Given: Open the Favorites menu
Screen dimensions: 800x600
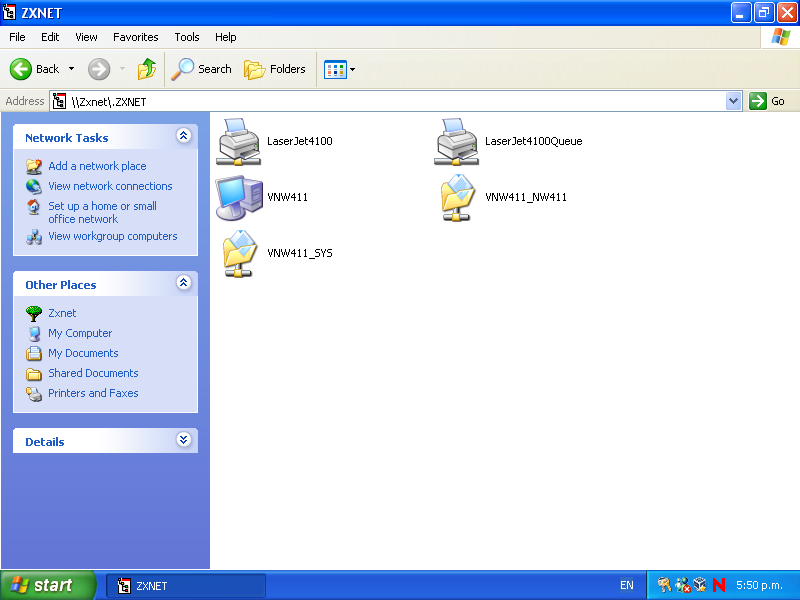Looking at the screenshot, I should coord(136,37).
